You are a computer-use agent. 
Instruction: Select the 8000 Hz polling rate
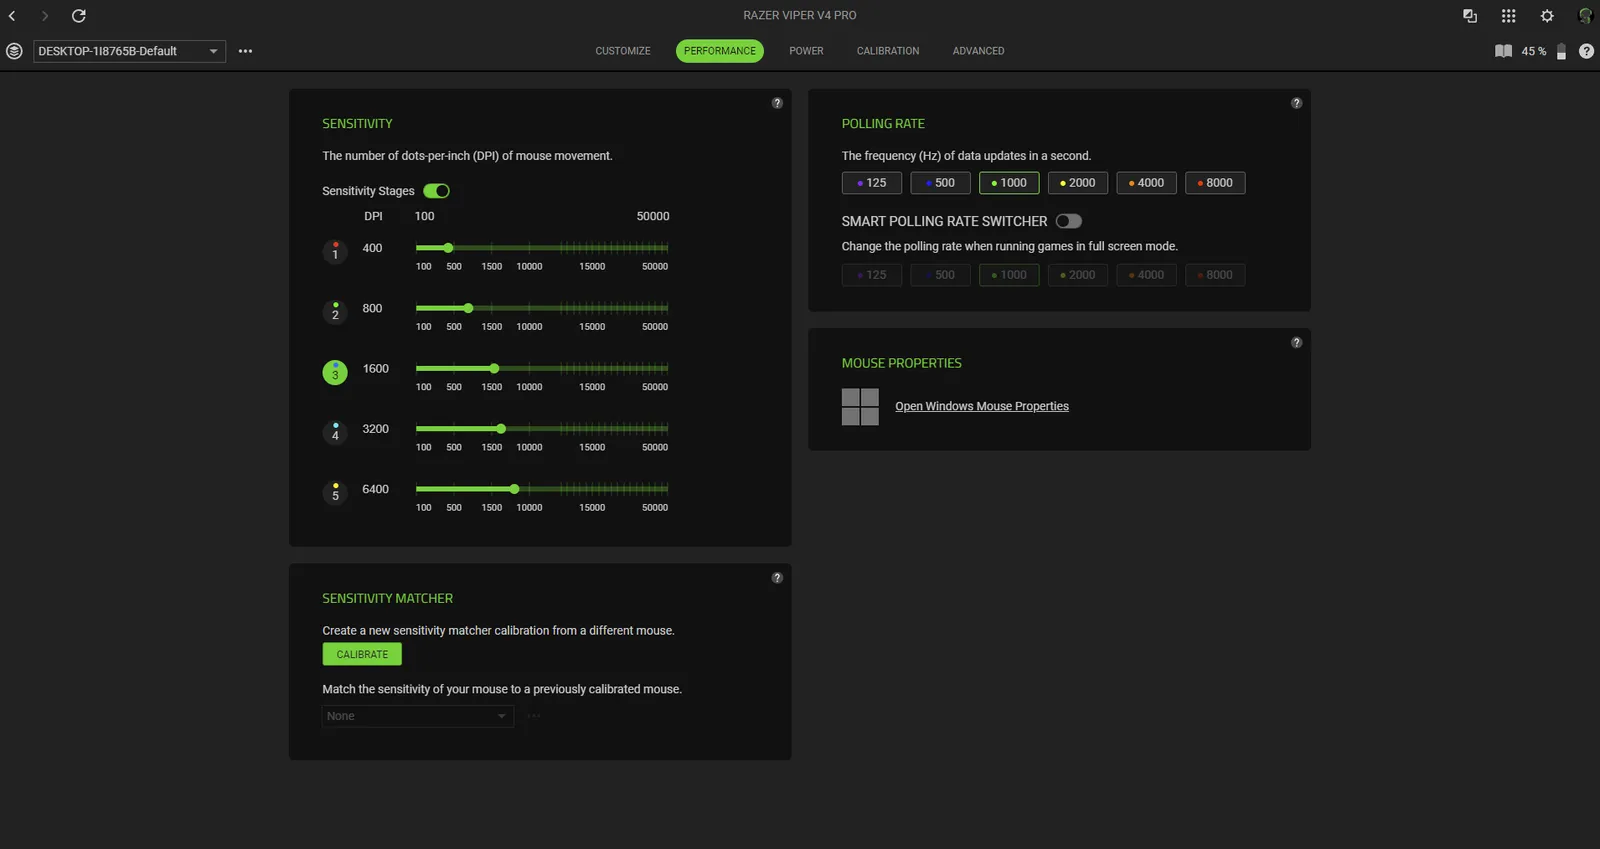1215,183
